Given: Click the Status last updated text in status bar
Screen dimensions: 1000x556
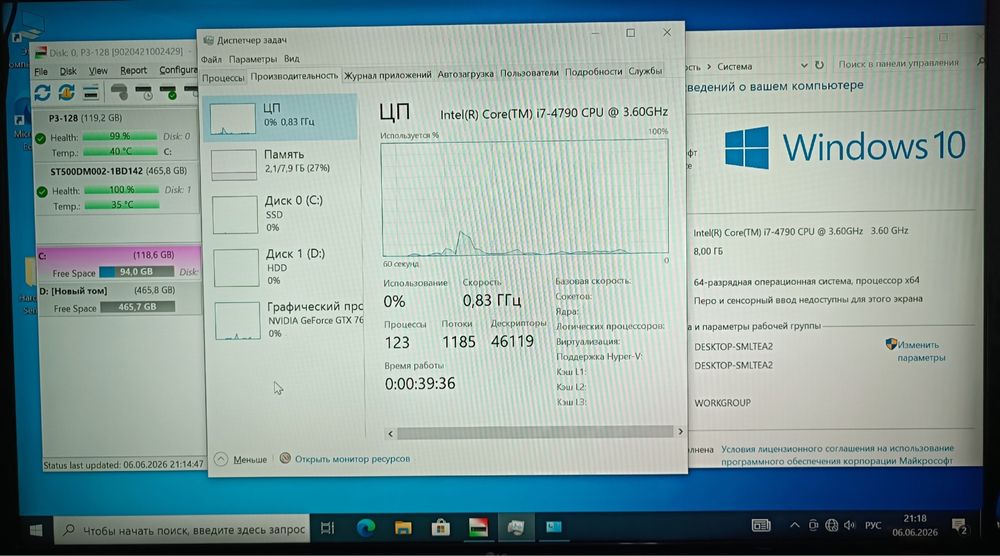Looking at the screenshot, I should [x=123, y=465].
